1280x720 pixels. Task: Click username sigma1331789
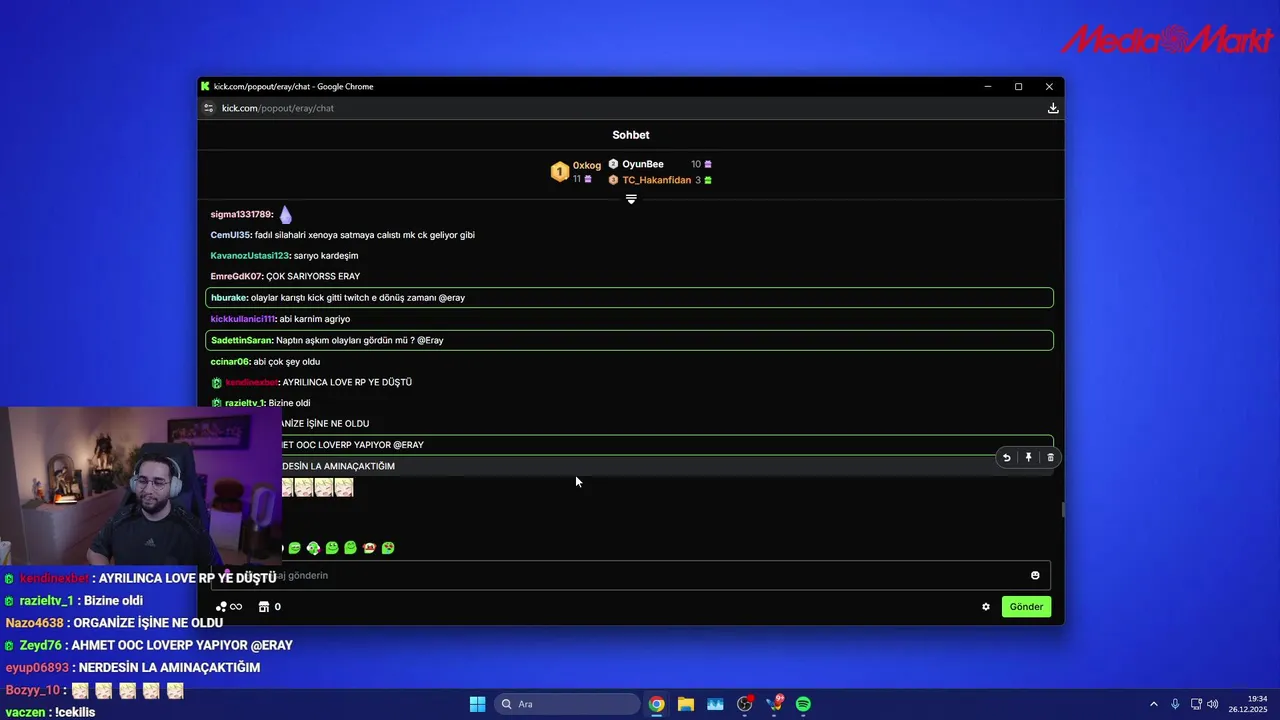241,214
